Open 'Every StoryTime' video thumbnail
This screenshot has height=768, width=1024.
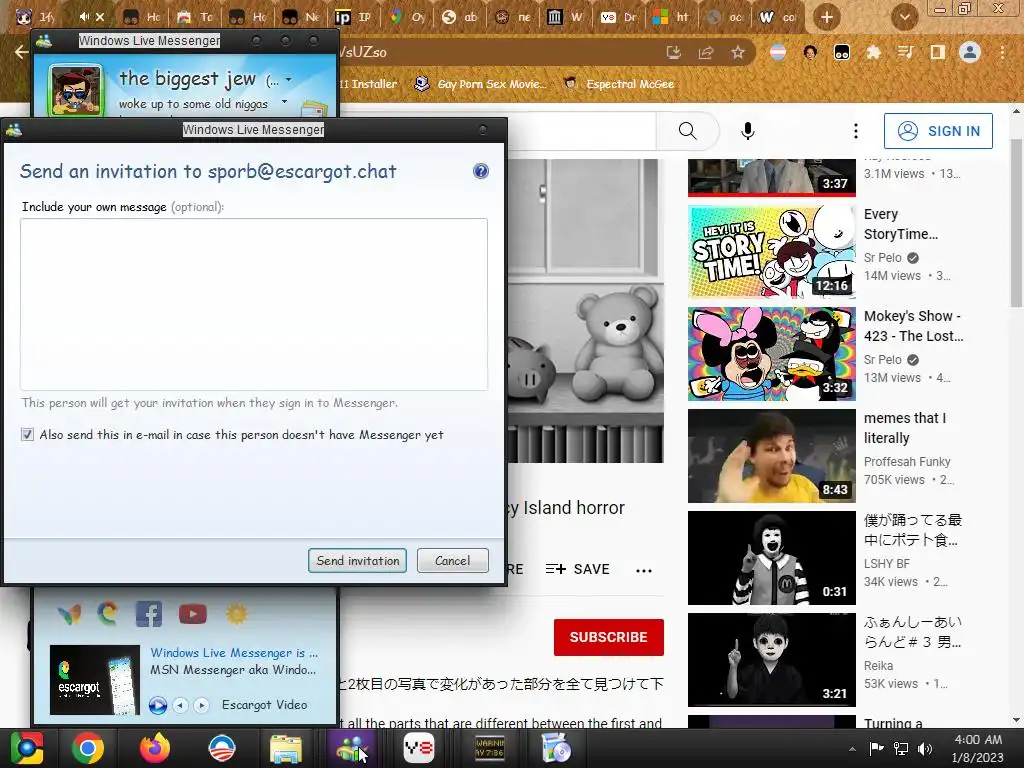pyautogui.click(x=772, y=252)
